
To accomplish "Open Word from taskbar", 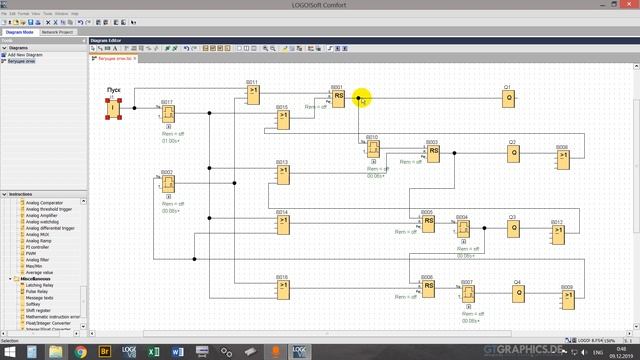I will tap(178, 352).
